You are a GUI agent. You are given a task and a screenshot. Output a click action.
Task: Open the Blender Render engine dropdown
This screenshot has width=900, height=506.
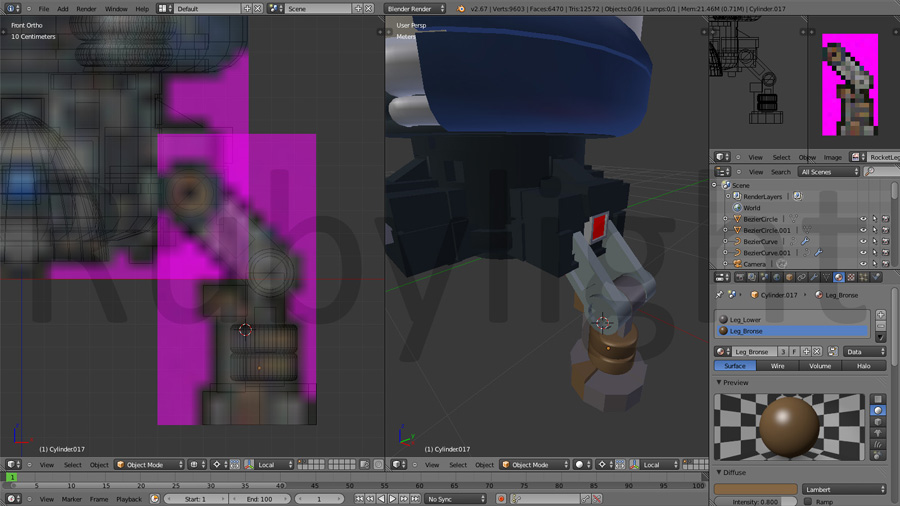(x=415, y=8)
